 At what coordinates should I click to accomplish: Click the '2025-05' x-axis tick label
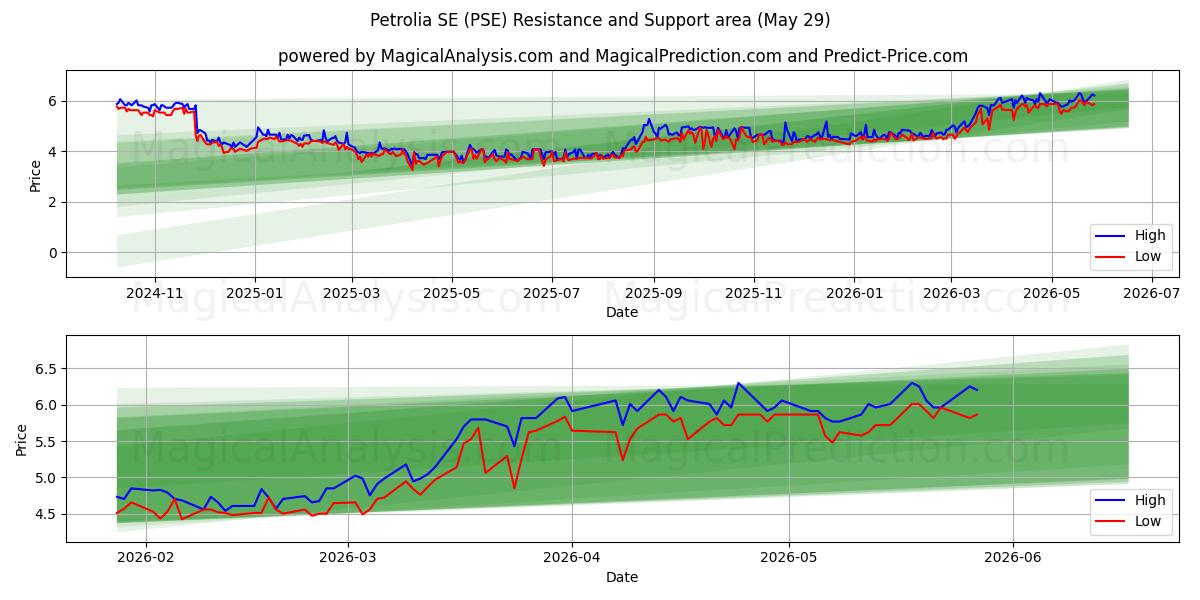tap(452, 293)
